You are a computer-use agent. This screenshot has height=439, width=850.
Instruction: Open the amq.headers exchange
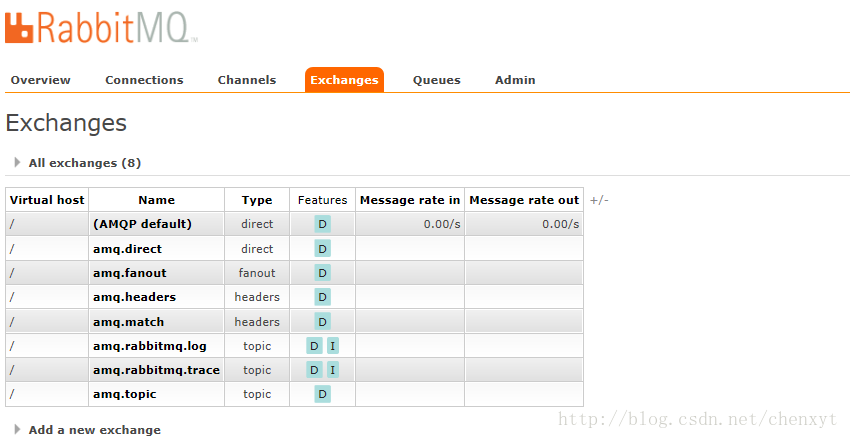click(134, 297)
